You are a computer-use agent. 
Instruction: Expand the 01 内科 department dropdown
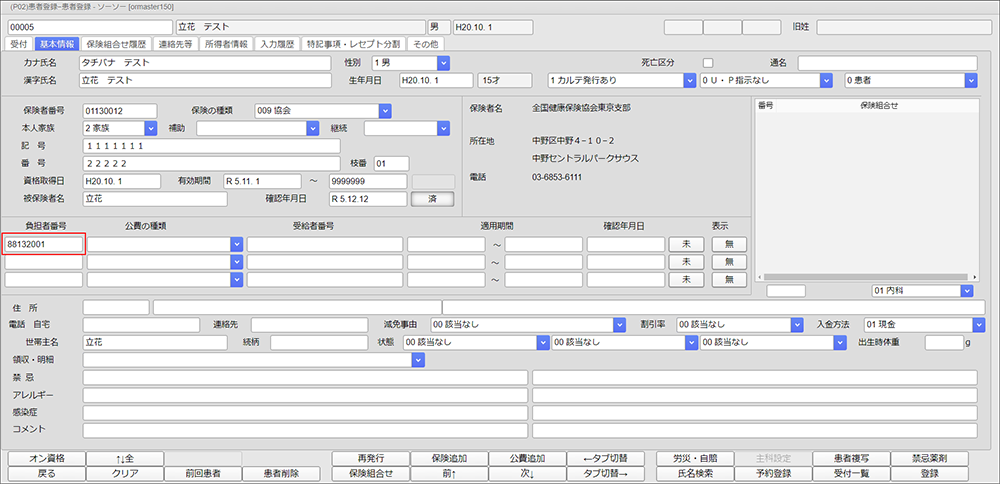pyautogui.click(x=966, y=291)
